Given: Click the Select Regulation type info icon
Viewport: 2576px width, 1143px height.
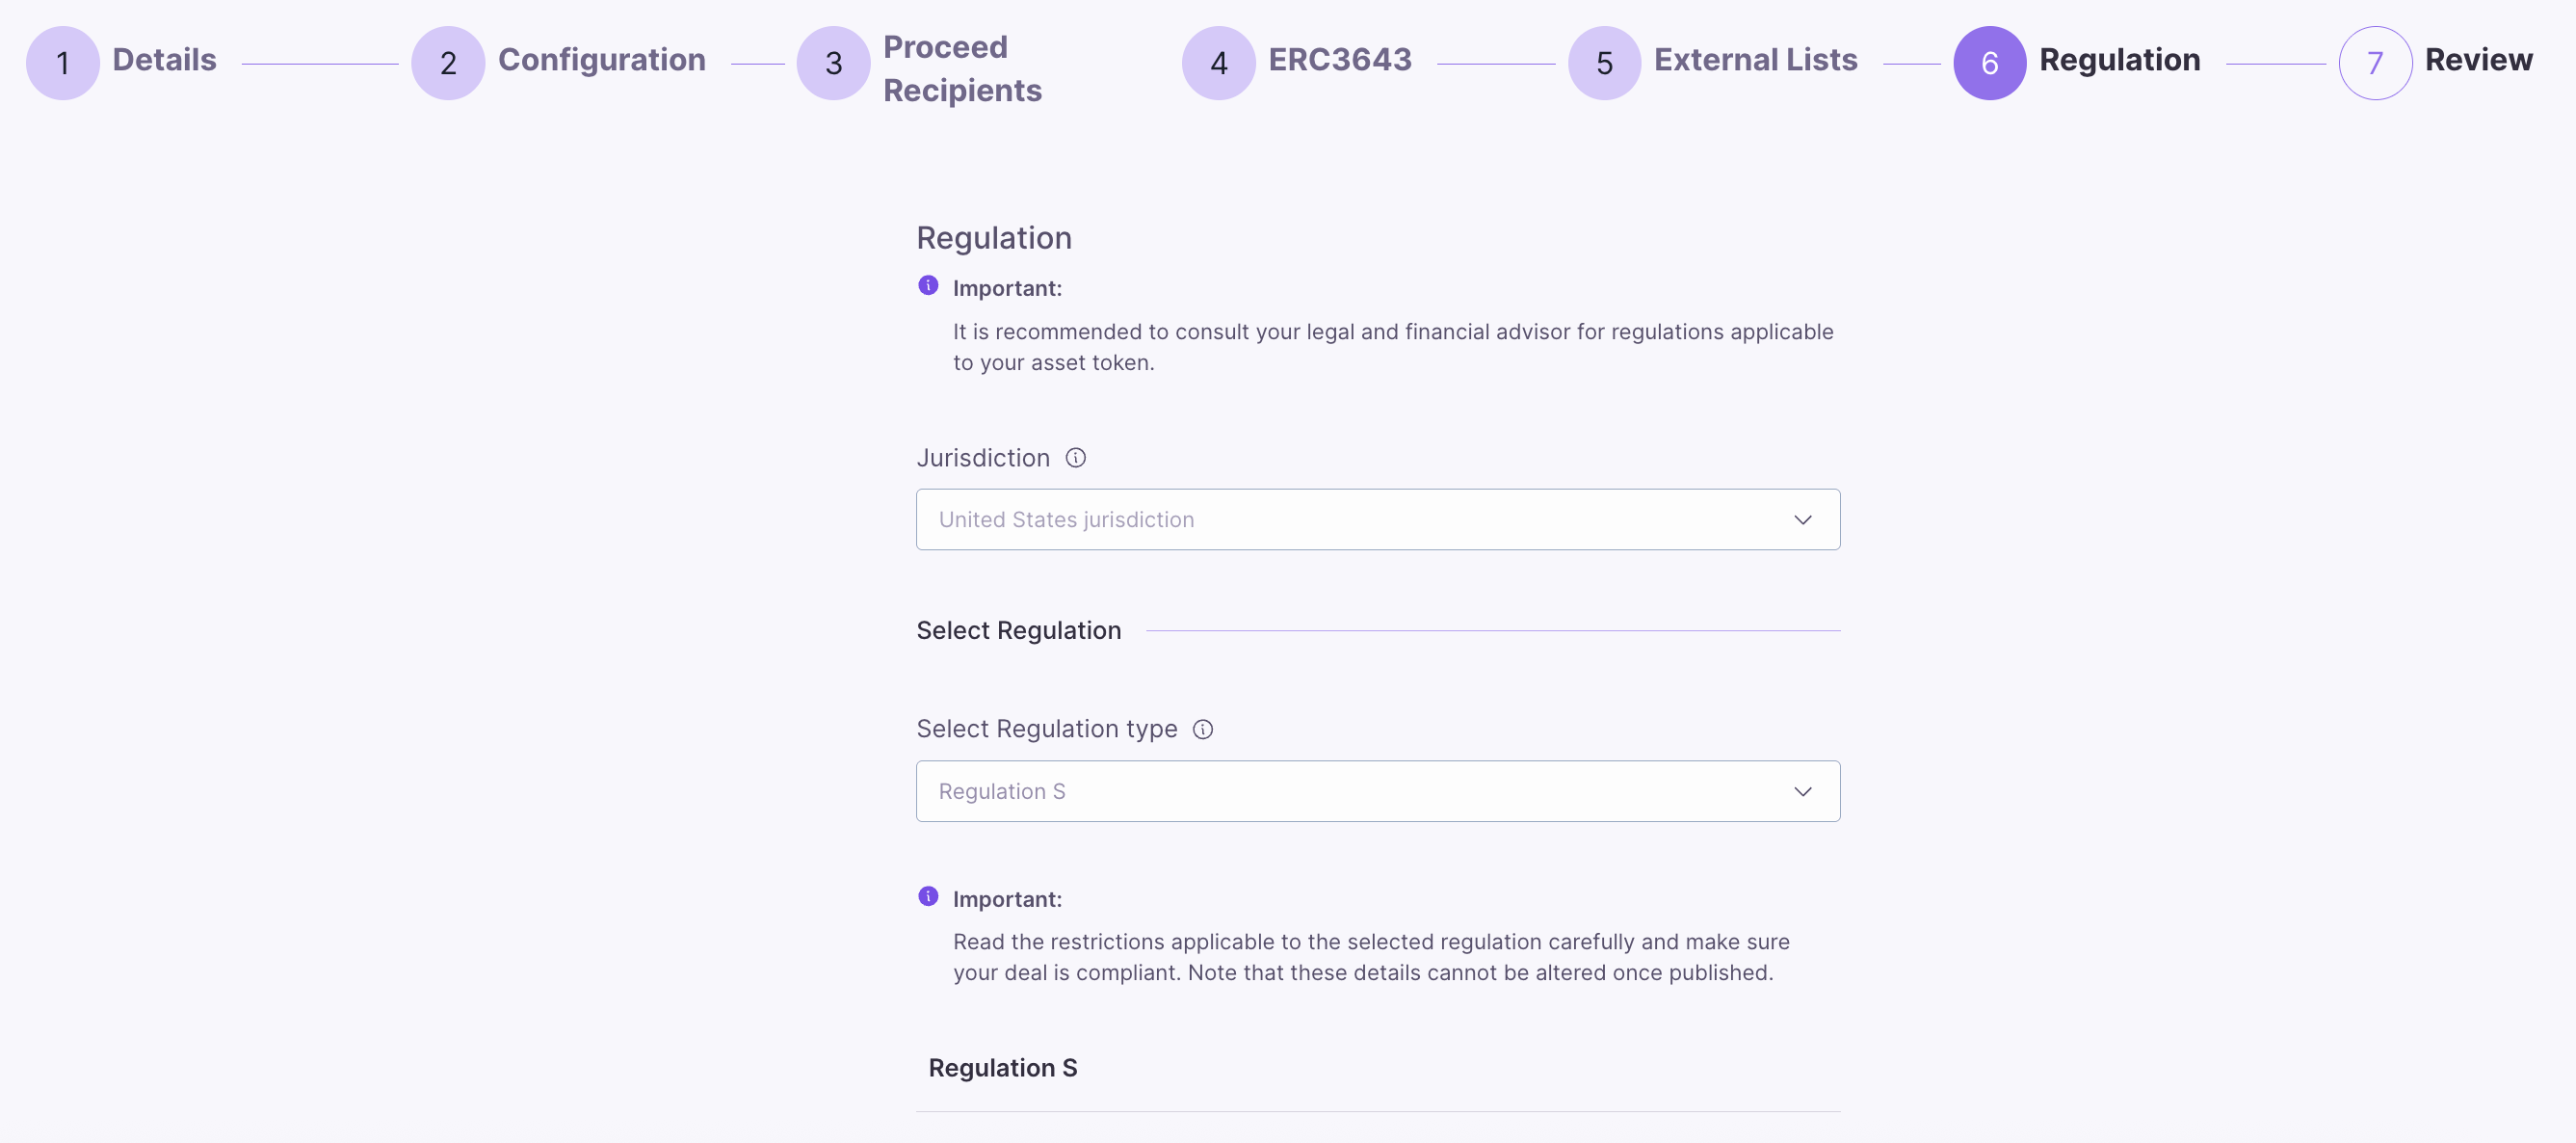Looking at the screenshot, I should (1203, 729).
